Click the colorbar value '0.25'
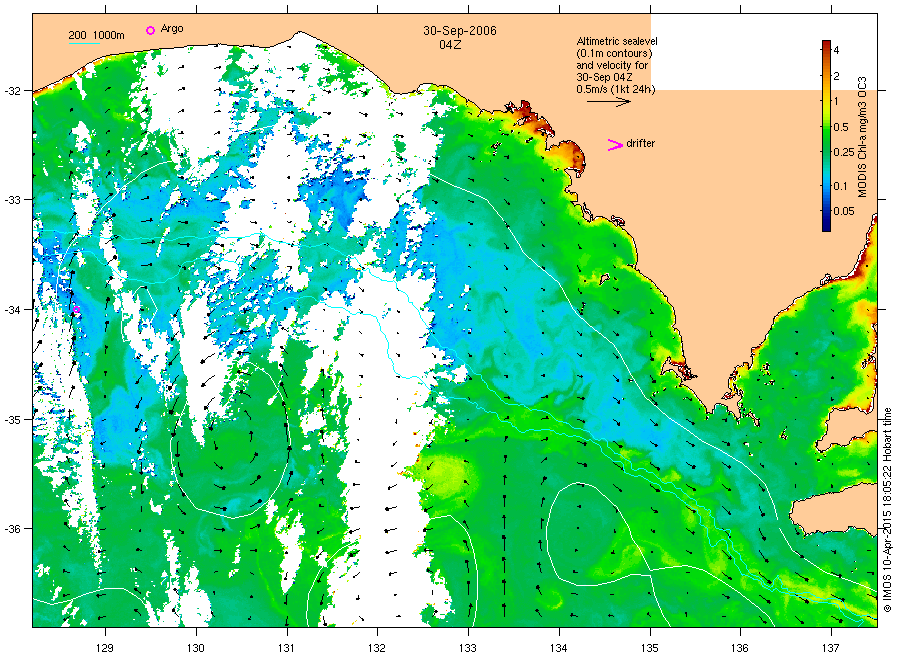Screen dimensions: 900x660 point(844,152)
